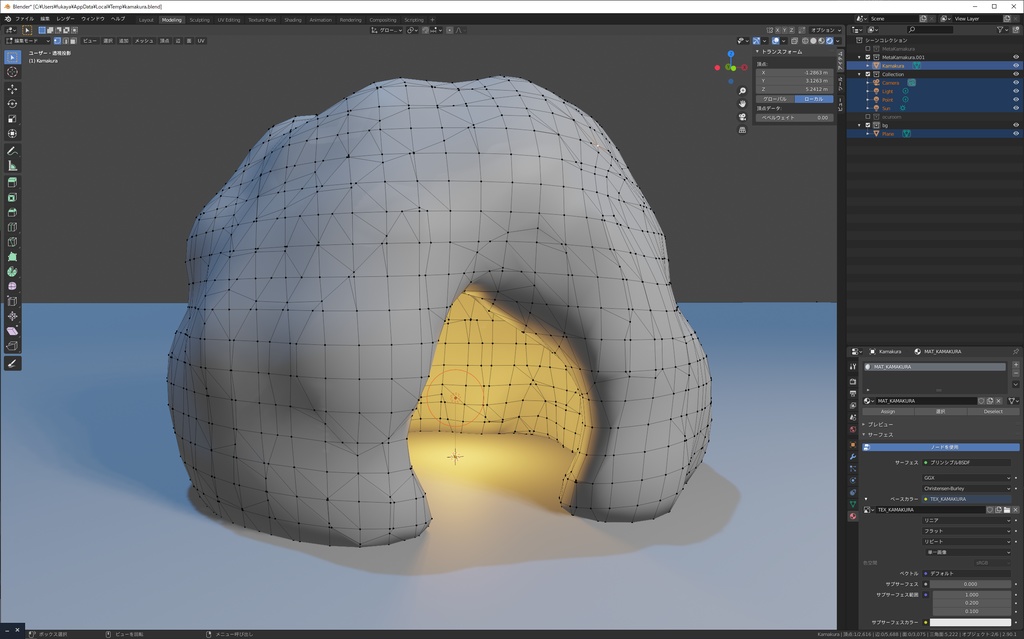The height and width of the screenshot is (639, 1024).
Task: Expand the プレビュー material section
Action: [880, 425]
